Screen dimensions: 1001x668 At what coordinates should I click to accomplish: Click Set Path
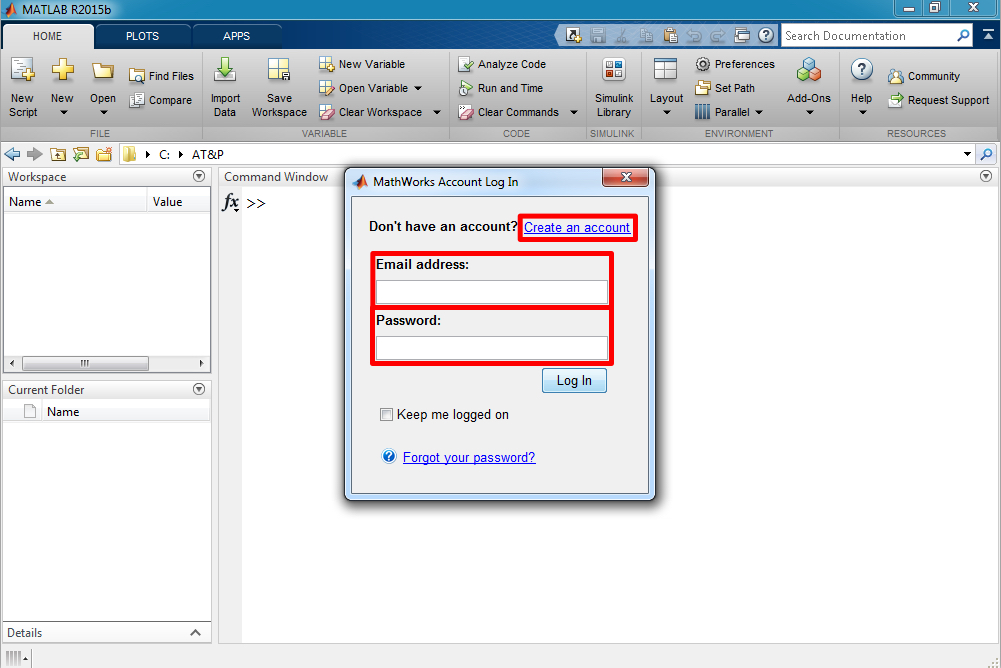(725, 88)
